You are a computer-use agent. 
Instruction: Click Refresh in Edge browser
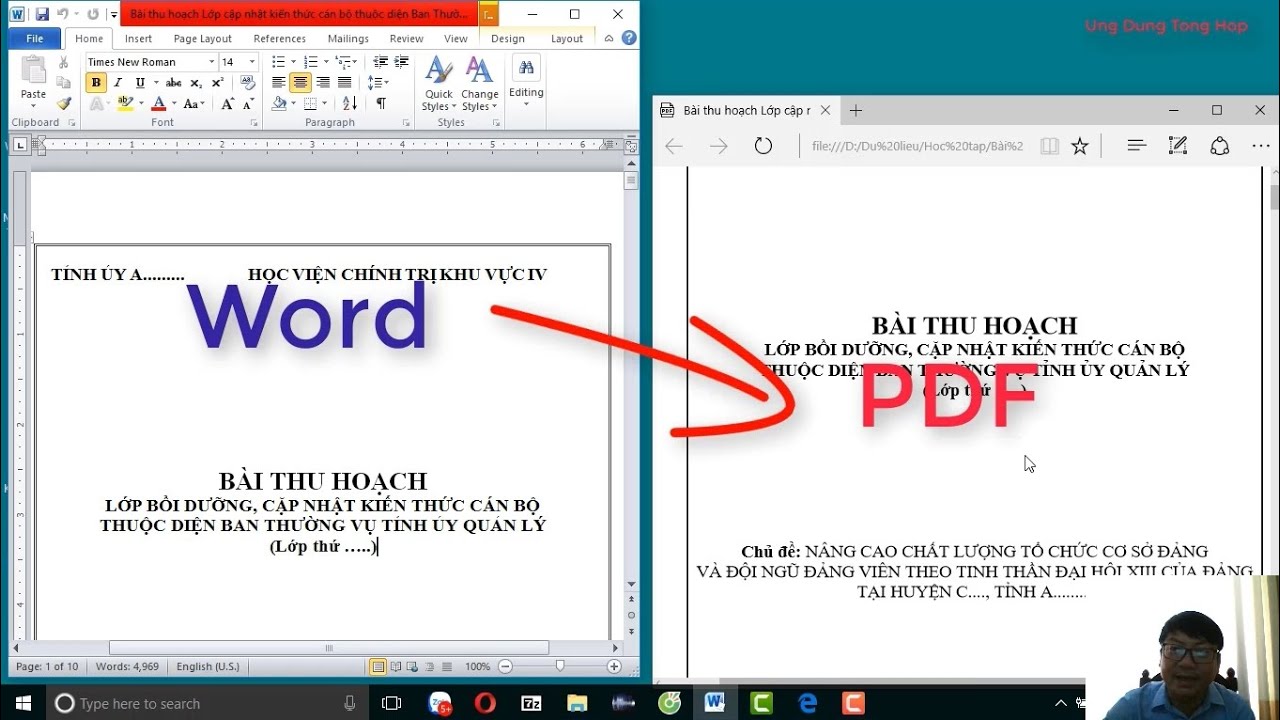(x=763, y=146)
